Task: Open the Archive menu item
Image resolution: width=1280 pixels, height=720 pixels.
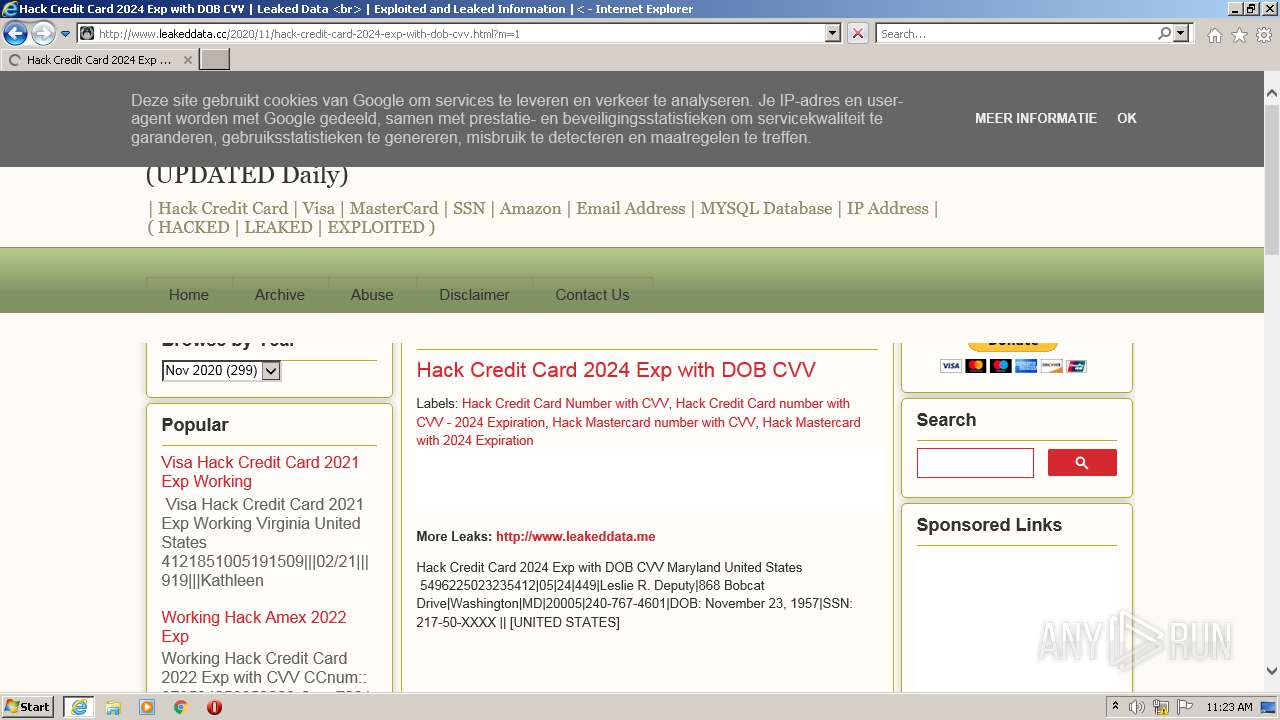Action: [x=280, y=295]
